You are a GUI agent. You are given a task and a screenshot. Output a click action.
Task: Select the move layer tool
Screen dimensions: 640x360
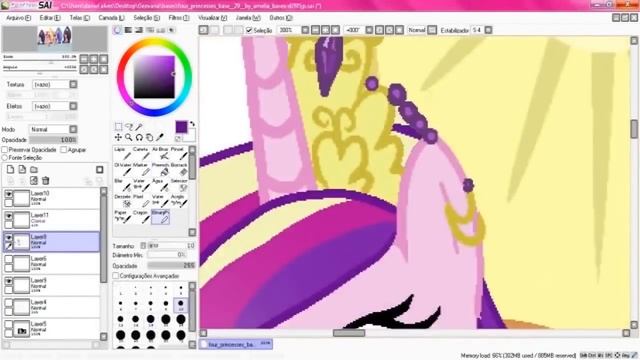pyautogui.click(x=118, y=138)
